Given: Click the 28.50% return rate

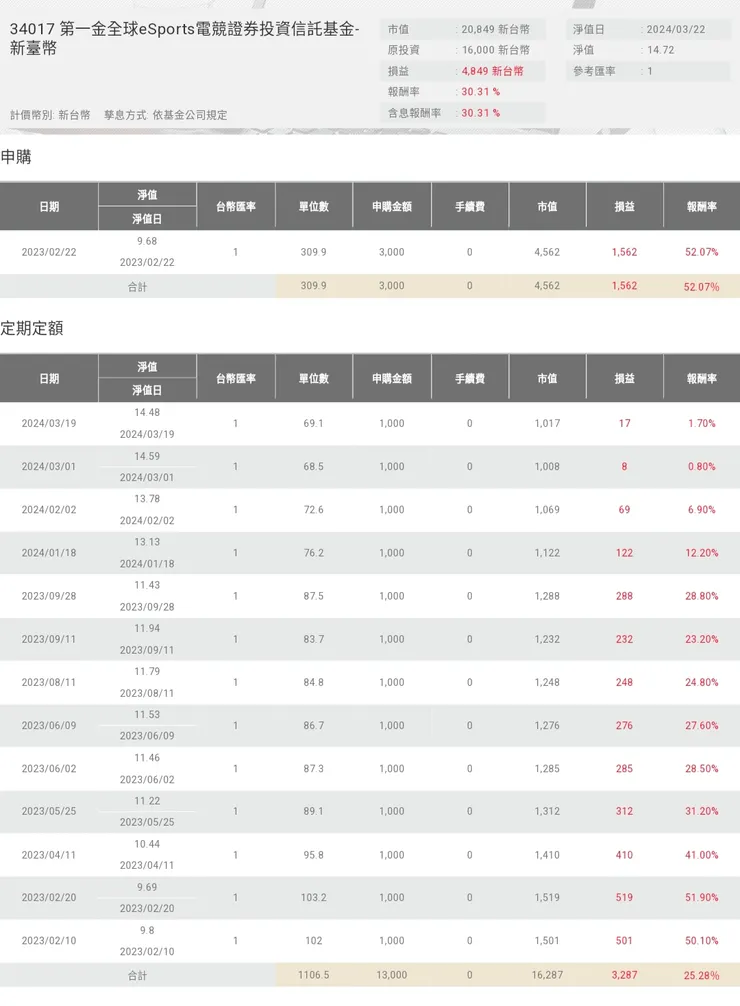Looking at the screenshot, I should 701,768.
